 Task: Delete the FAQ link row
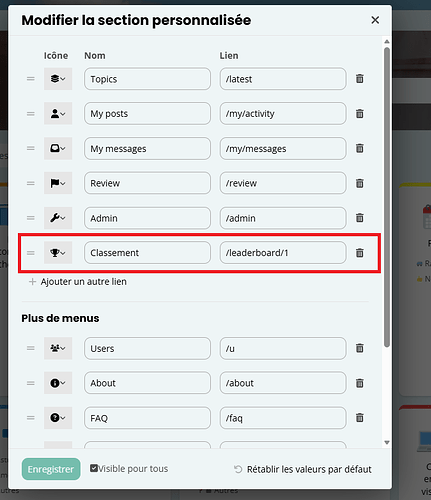360,418
